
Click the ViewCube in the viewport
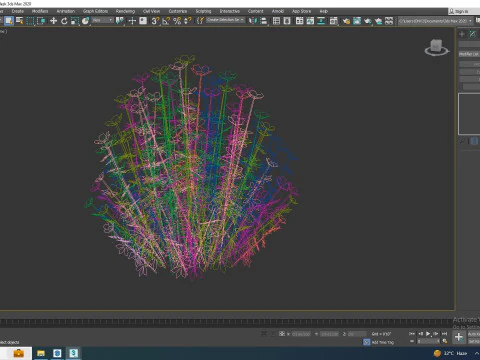click(x=436, y=47)
